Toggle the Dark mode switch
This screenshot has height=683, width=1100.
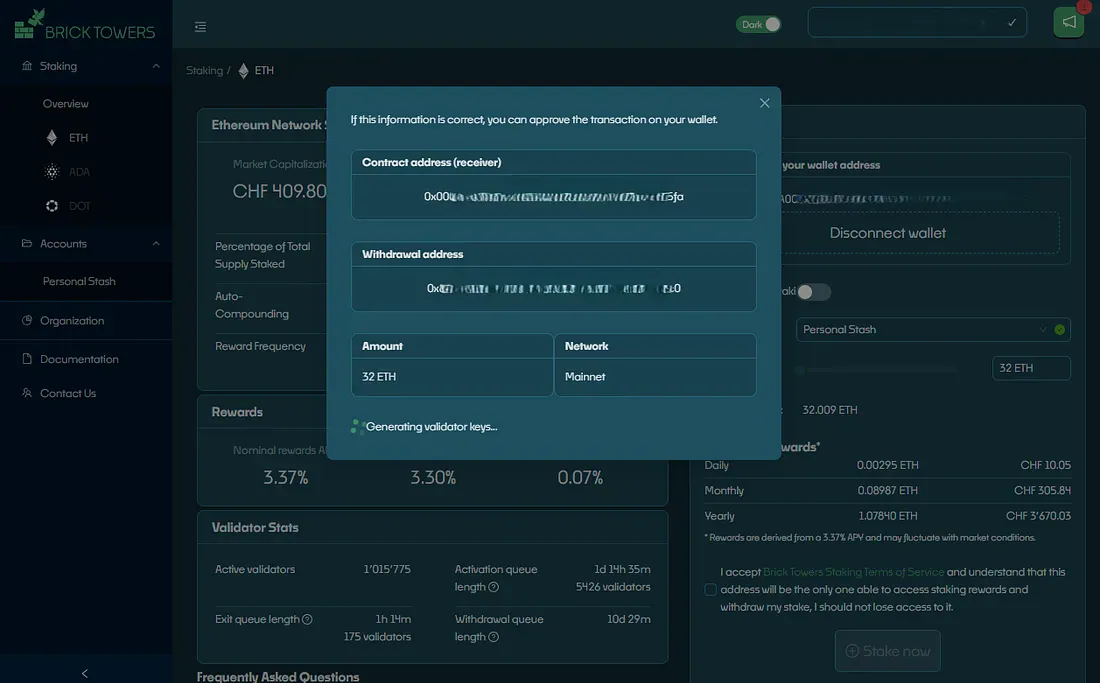pos(758,25)
